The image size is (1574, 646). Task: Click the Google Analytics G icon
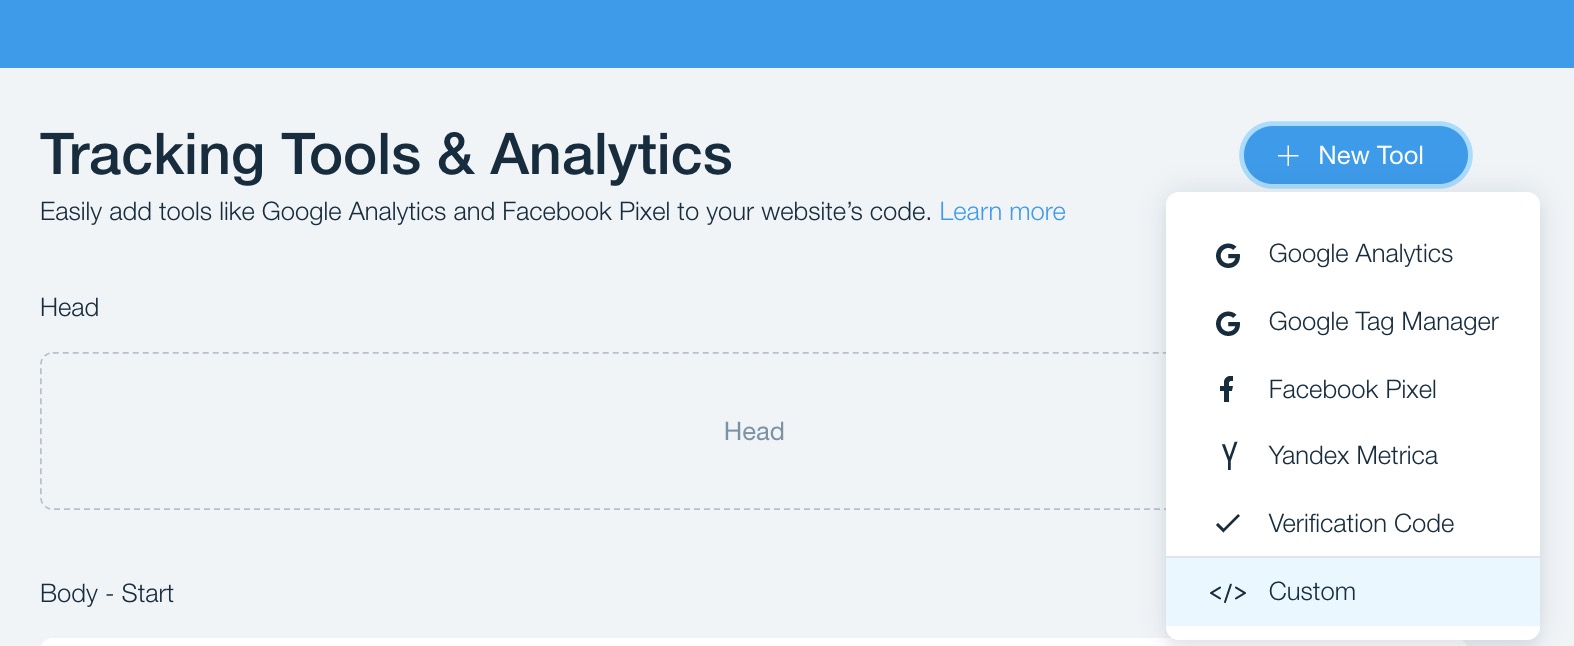click(x=1228, y=255)
